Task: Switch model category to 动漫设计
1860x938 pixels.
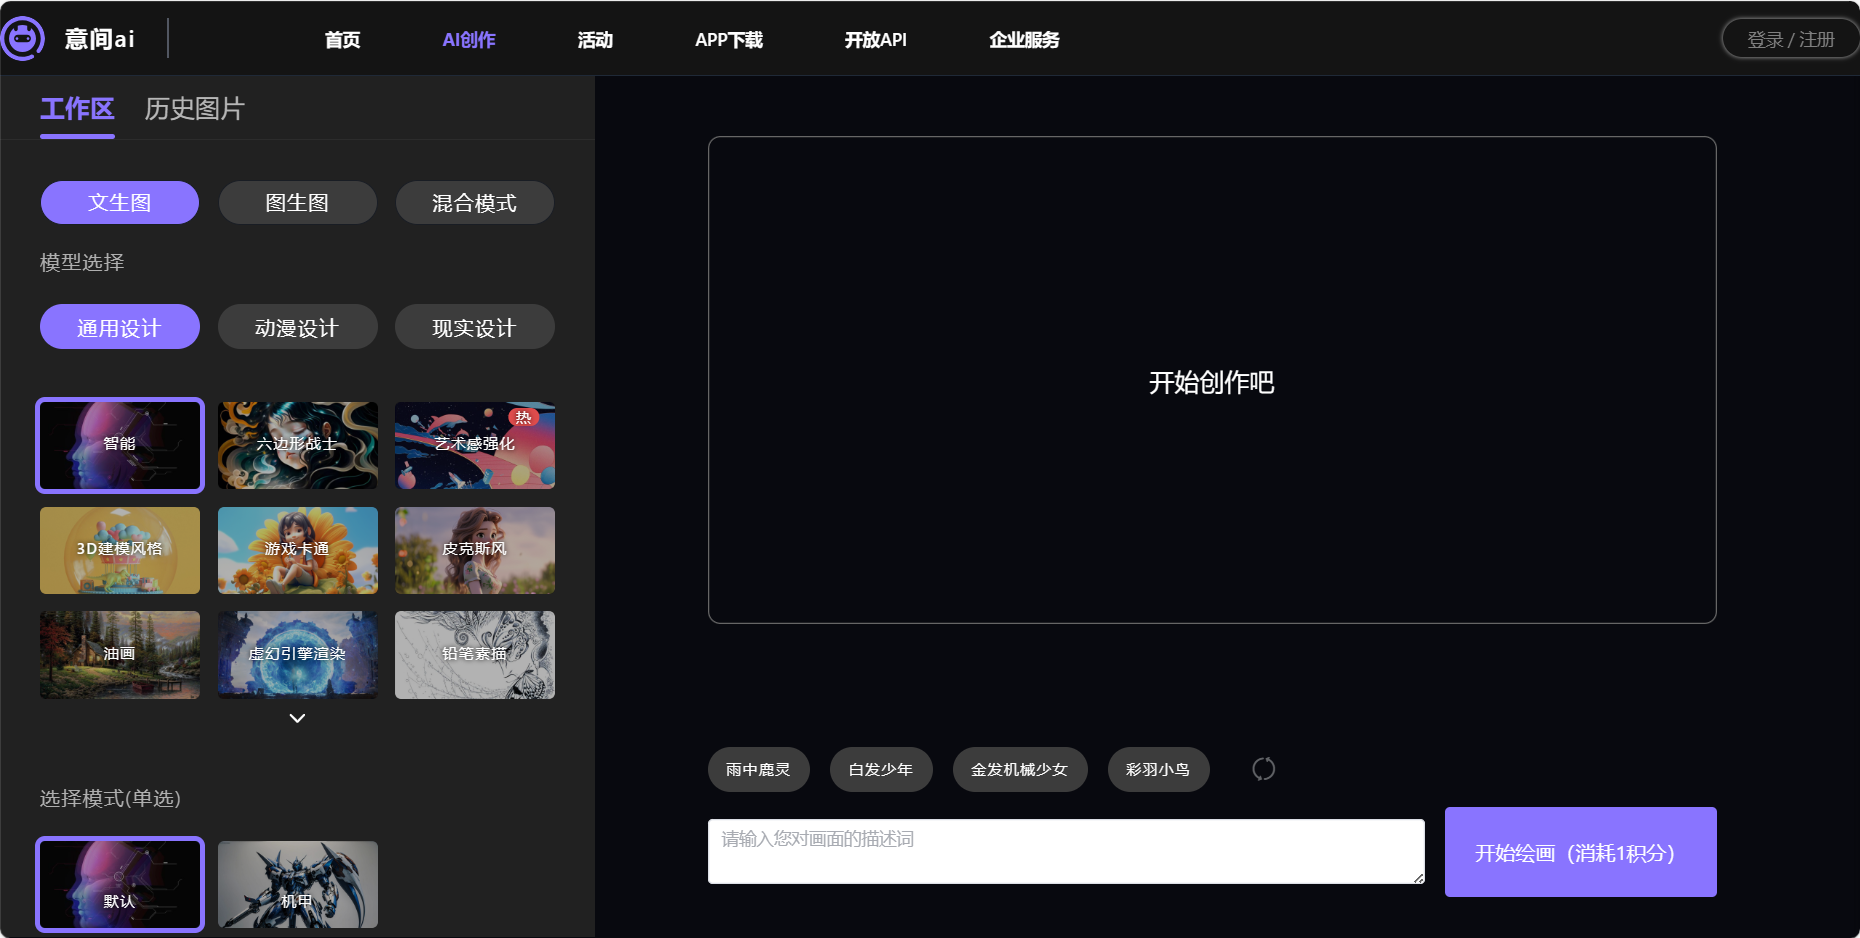Action: click(x=297, y=328)
